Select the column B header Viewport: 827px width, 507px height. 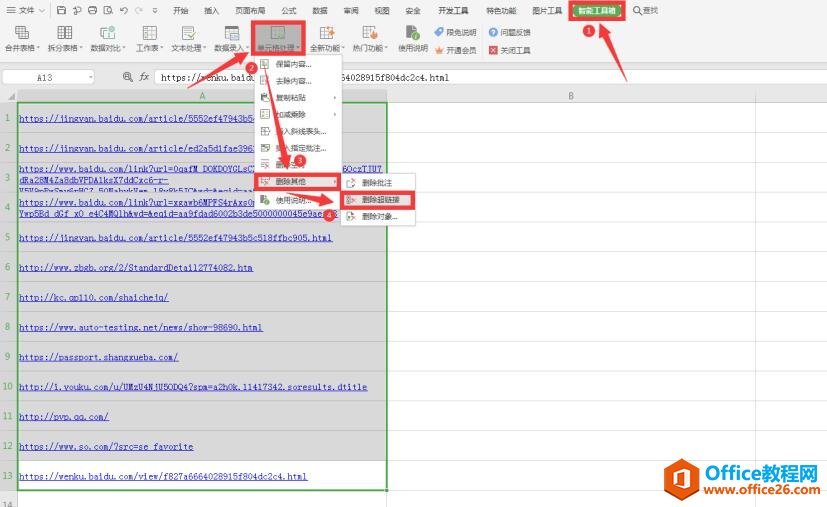(x=570, y=96)
